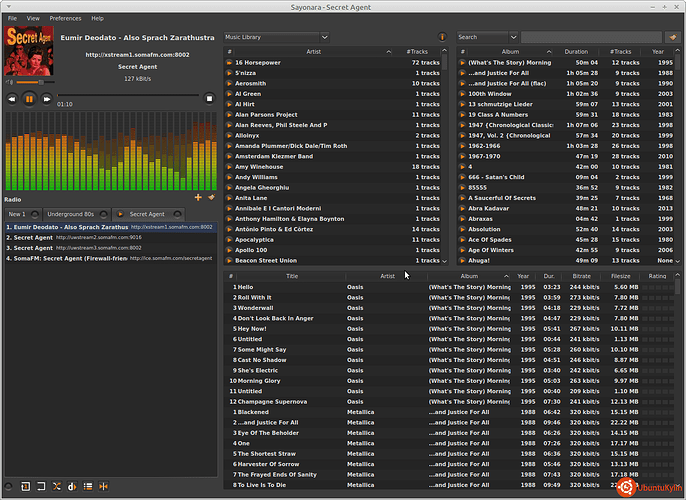
Task: Click play icon next to album Ace Of Spades
Action: pos(462,240)
